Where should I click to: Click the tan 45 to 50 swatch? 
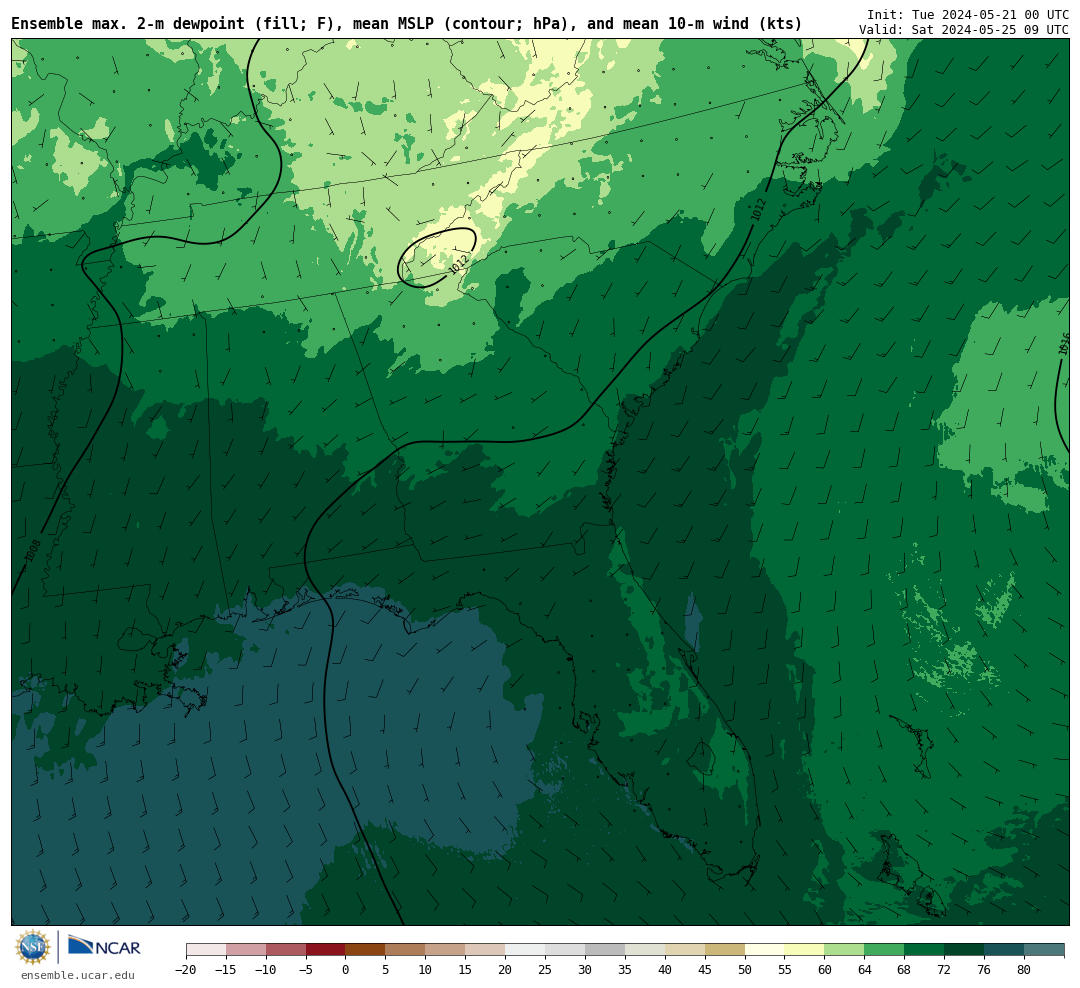coord(725,950)
